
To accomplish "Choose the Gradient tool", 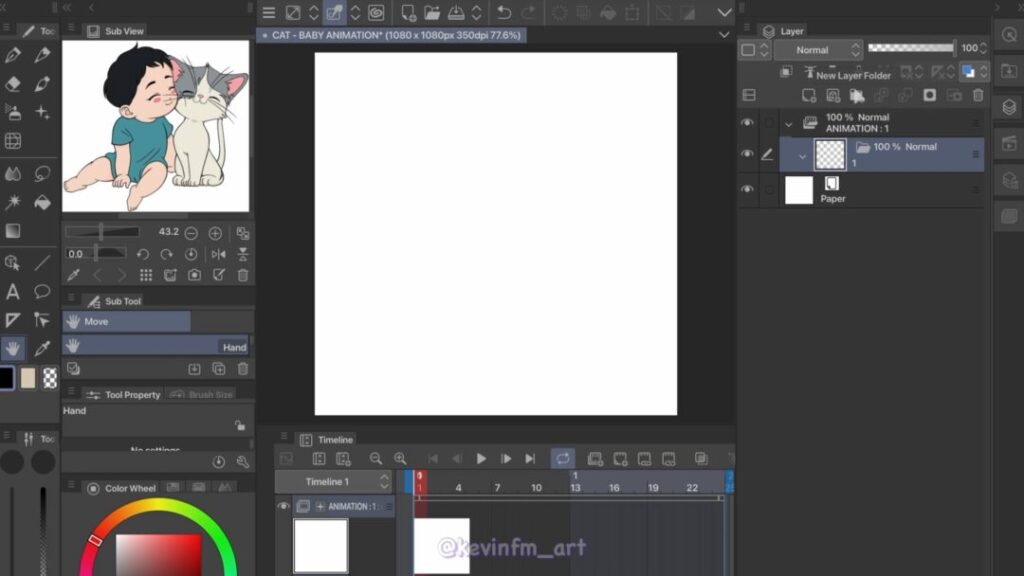I will 13,231.
